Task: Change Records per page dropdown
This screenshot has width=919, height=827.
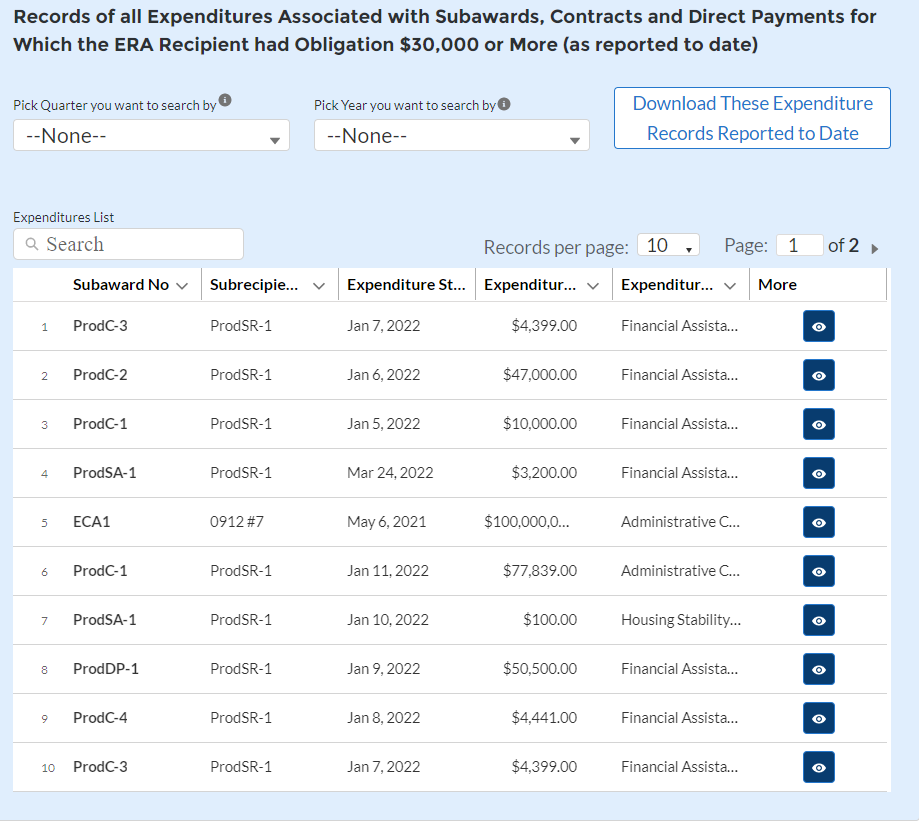Action: point(667,246)
